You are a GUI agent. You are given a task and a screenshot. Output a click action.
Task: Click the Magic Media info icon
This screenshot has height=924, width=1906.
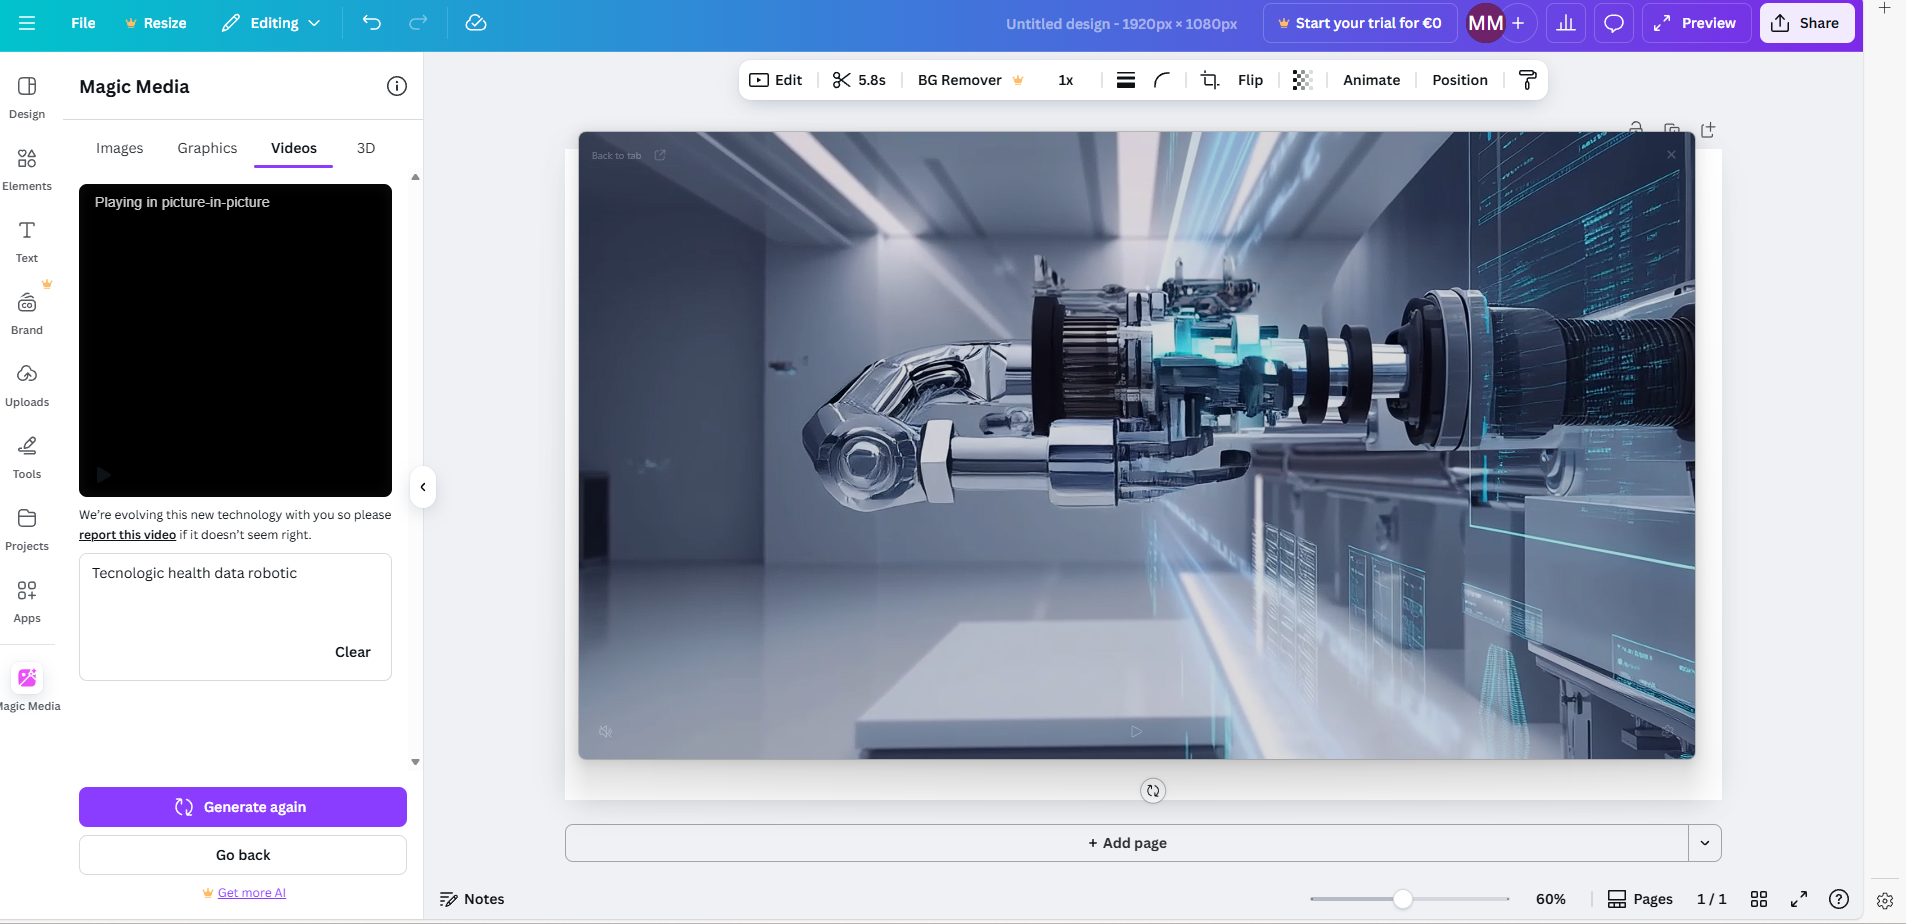[397, 86]
